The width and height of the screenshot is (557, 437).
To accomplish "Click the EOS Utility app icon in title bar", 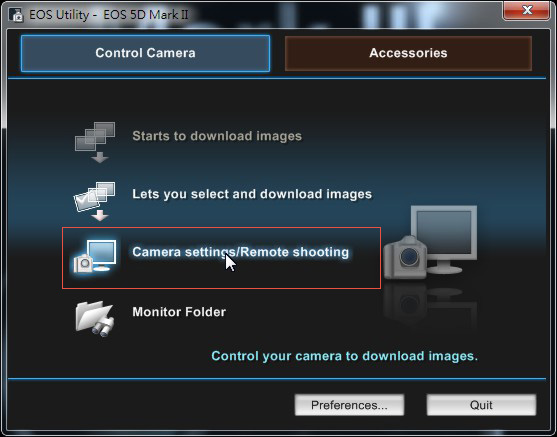I will pos(16,15).
